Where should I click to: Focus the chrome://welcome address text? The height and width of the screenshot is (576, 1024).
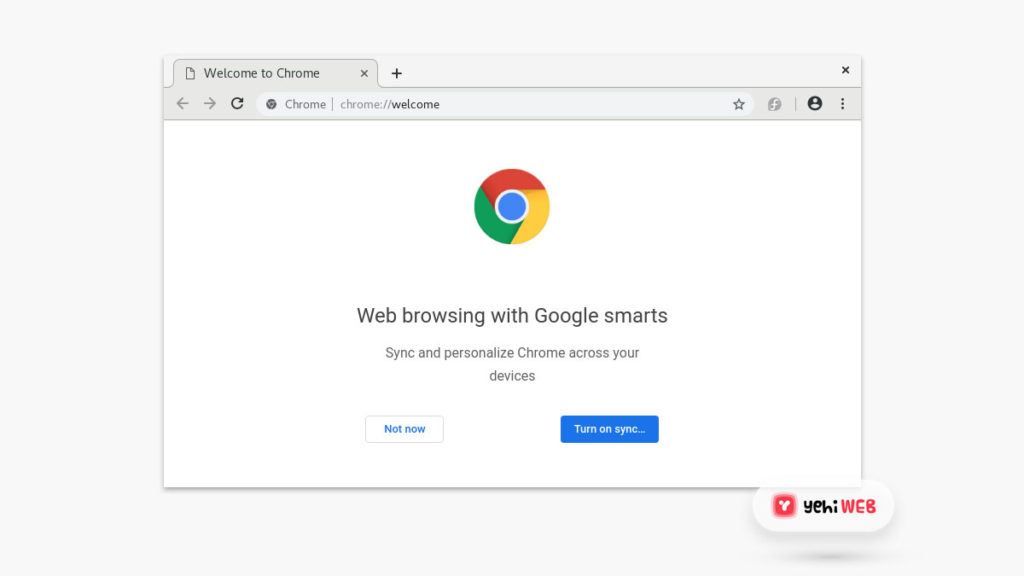(x=390, y=104)
